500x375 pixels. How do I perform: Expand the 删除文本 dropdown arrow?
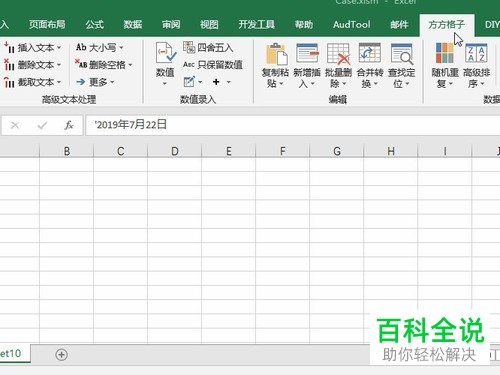[x=59, y=65]
